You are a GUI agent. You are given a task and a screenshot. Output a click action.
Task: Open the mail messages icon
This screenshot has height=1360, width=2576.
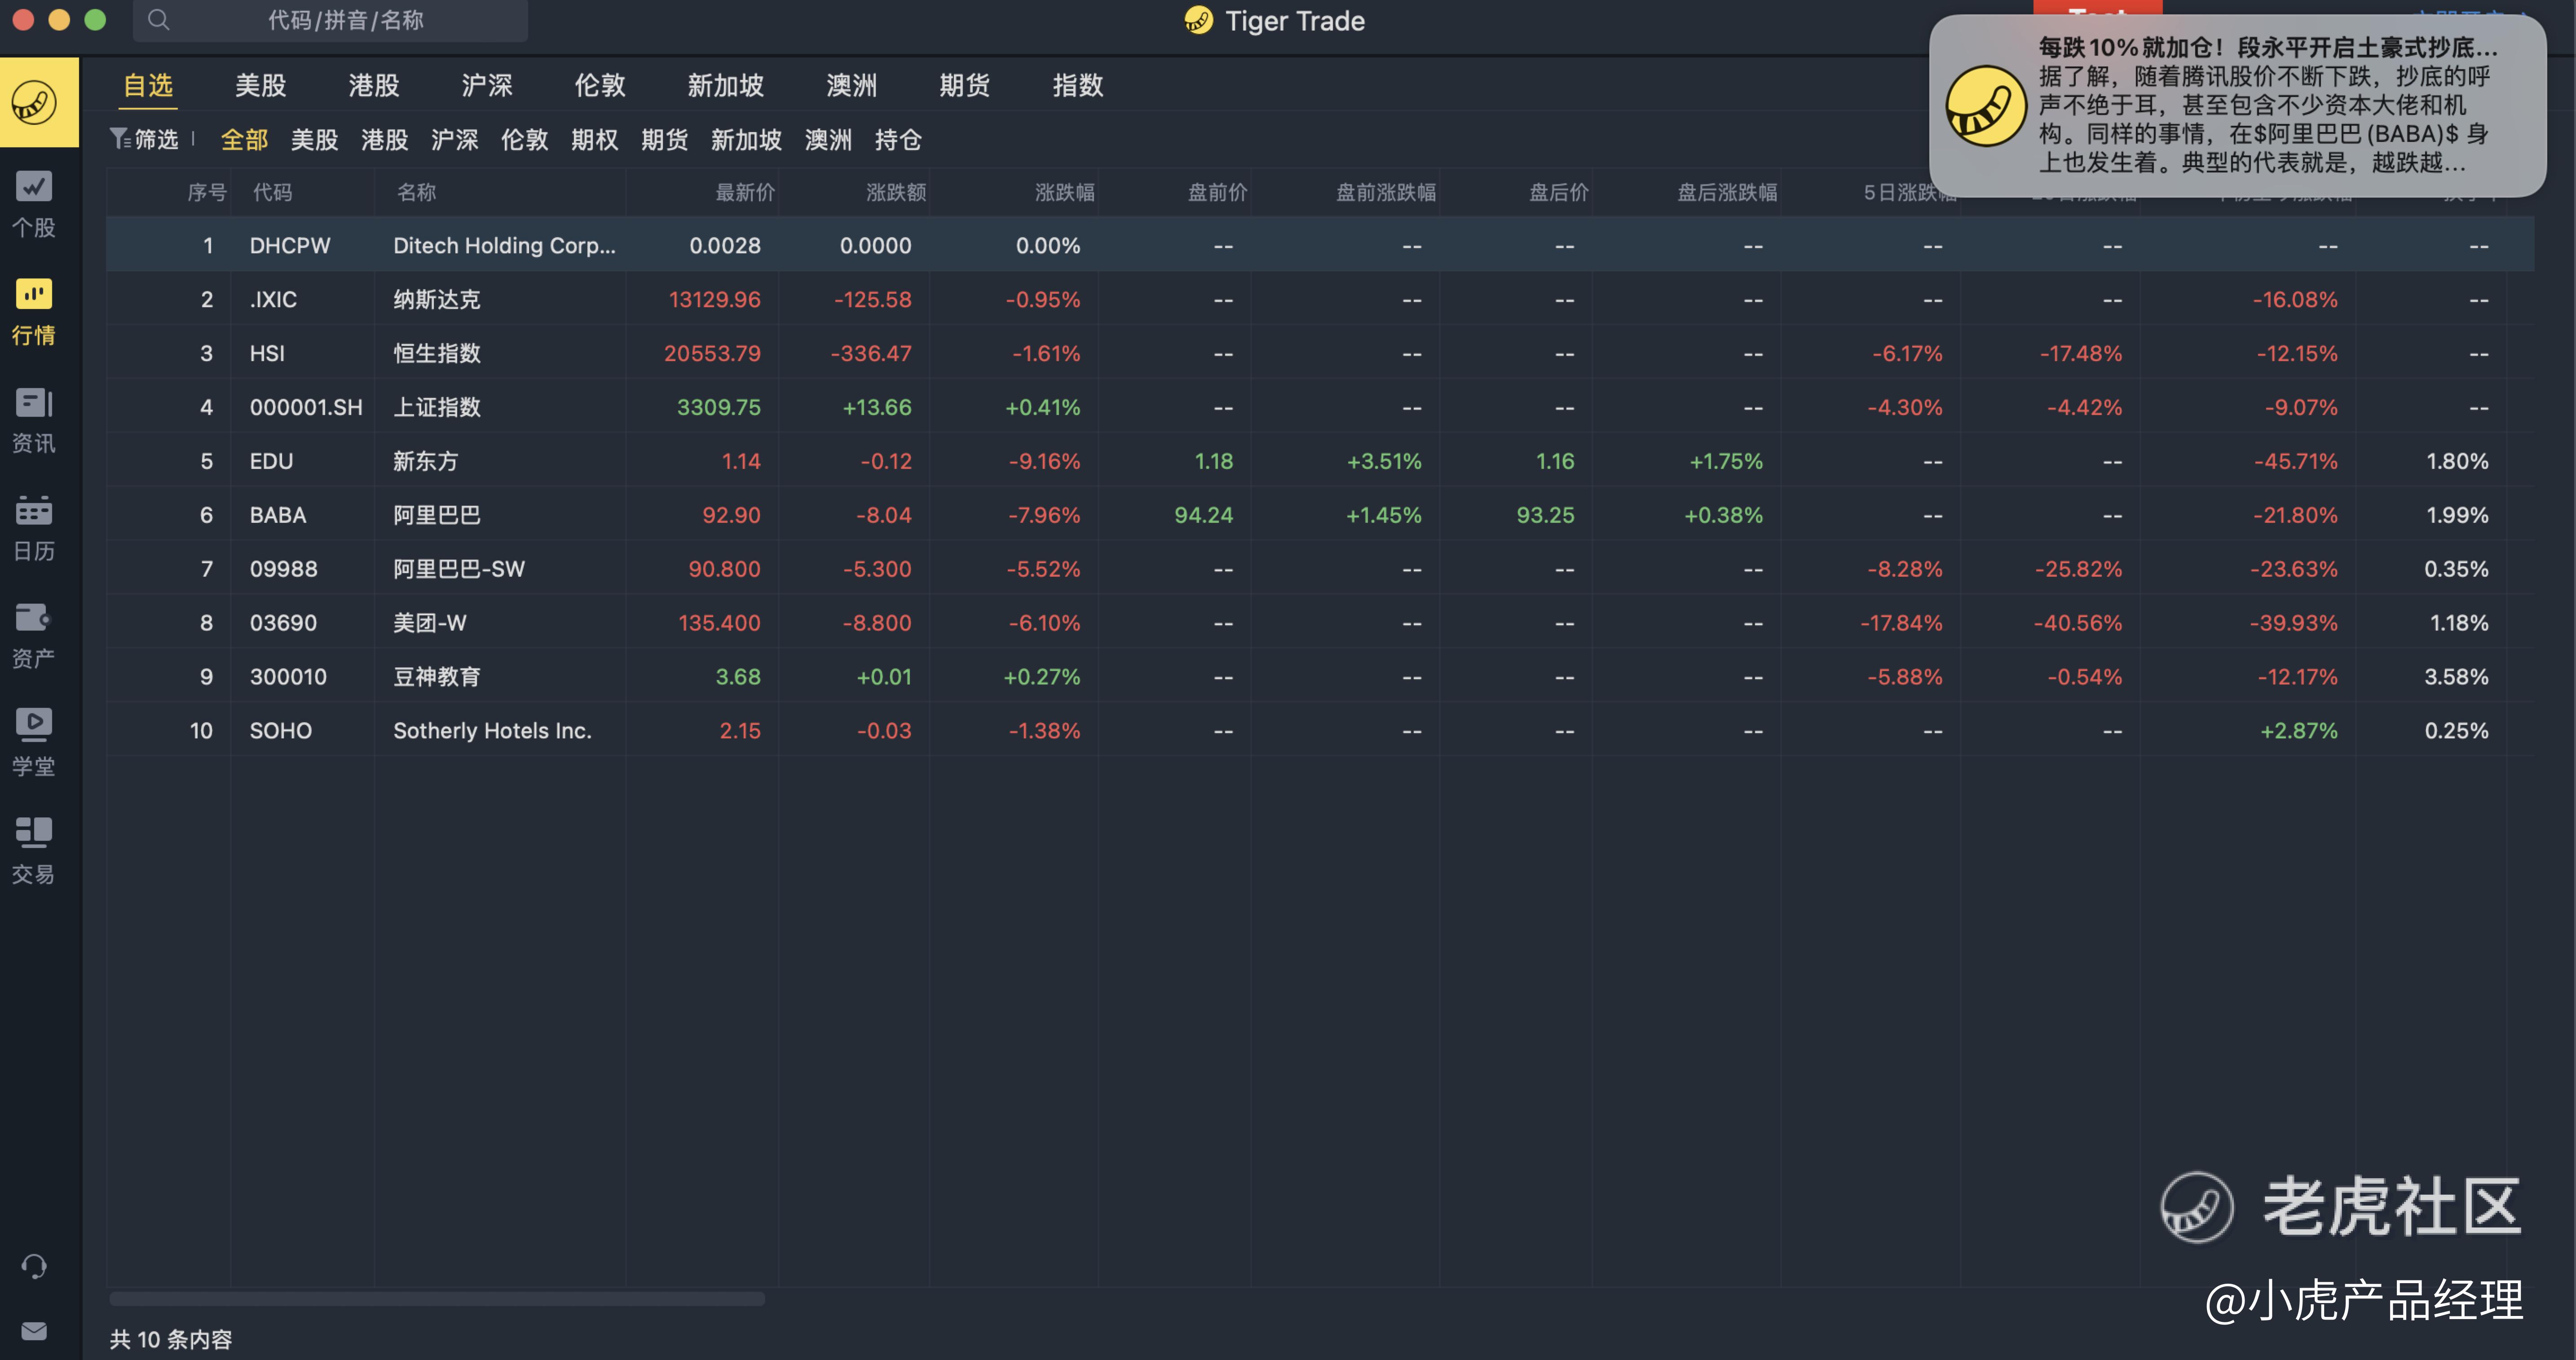pyautogui.click(x=34, y=1331)
